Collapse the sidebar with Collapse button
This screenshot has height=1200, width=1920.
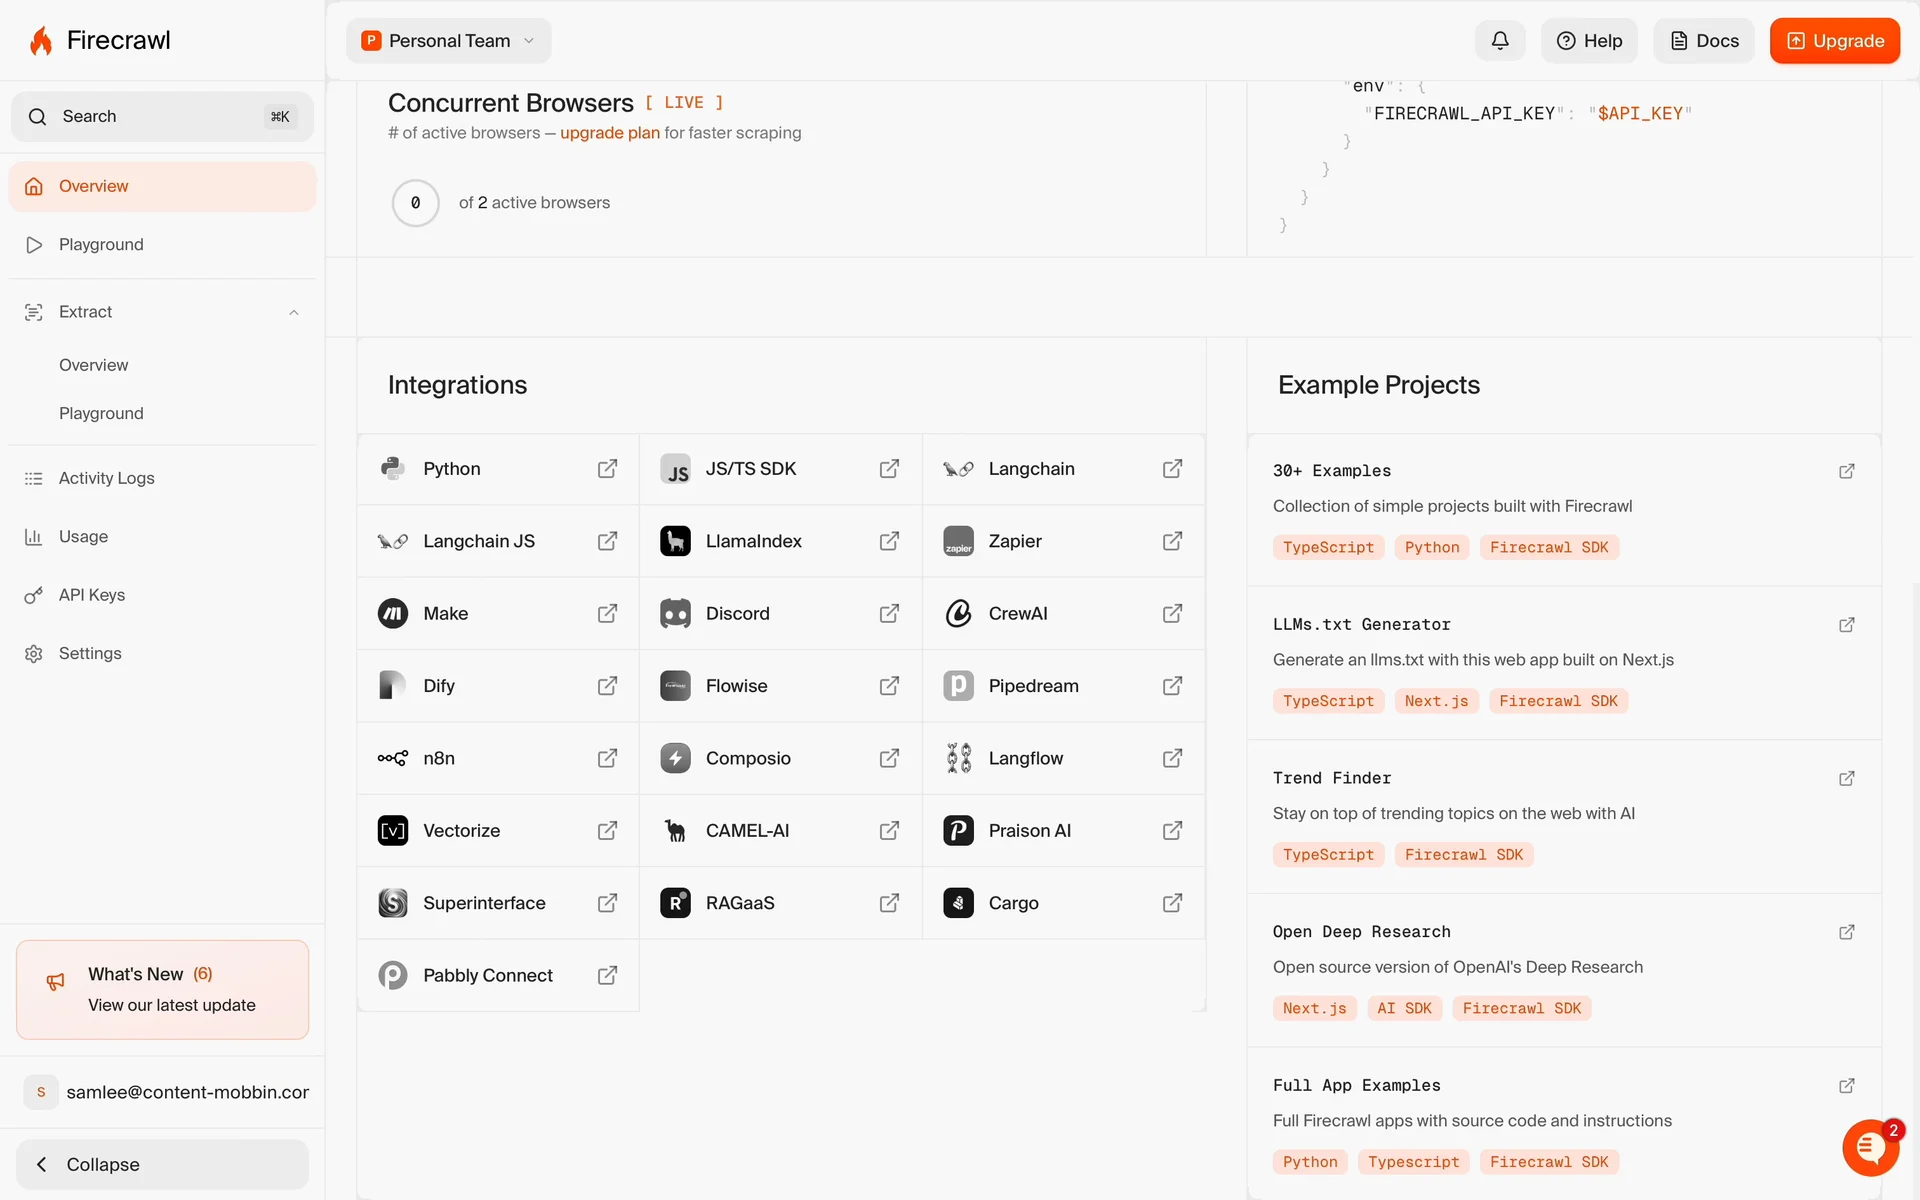[x=162, y=1164]
